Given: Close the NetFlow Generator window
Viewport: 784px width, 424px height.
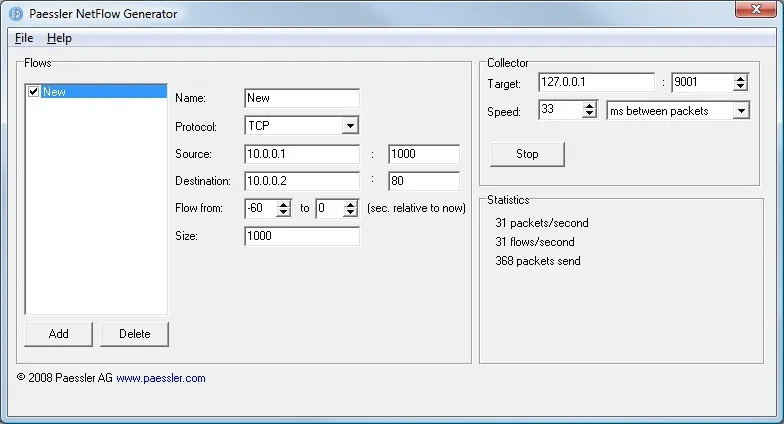Looking at the screenshot, I should [x=756, y=9].
